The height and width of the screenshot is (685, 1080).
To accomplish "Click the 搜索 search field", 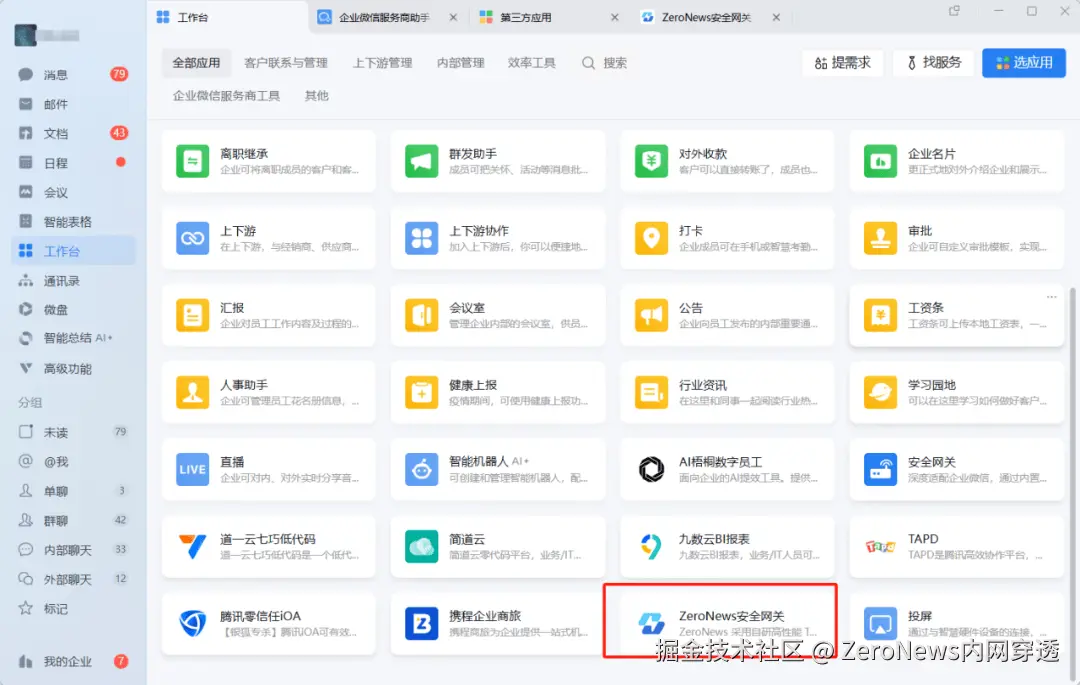I will click(605, 63).
